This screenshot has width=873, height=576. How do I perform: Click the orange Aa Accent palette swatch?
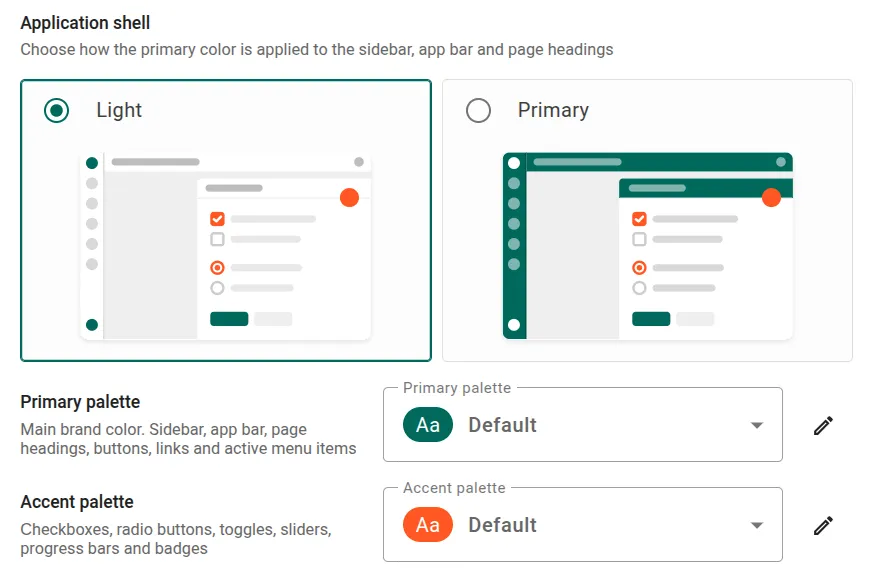pyautogui.click(x=428, y=525)
